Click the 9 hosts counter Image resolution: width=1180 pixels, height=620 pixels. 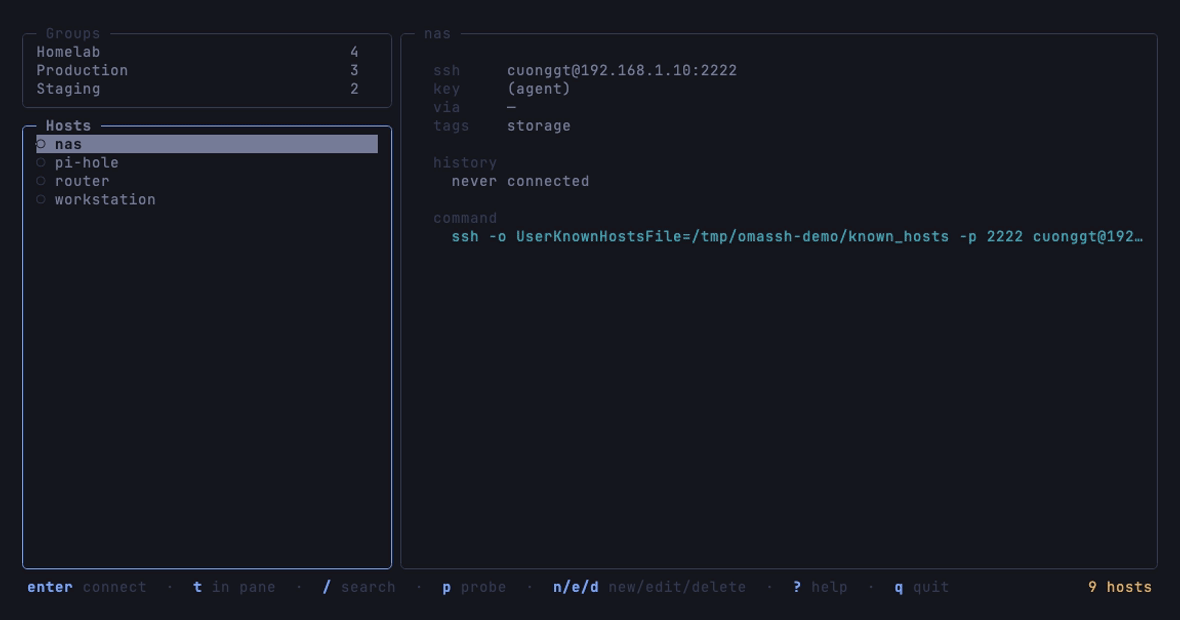[x=1120, y=587]
